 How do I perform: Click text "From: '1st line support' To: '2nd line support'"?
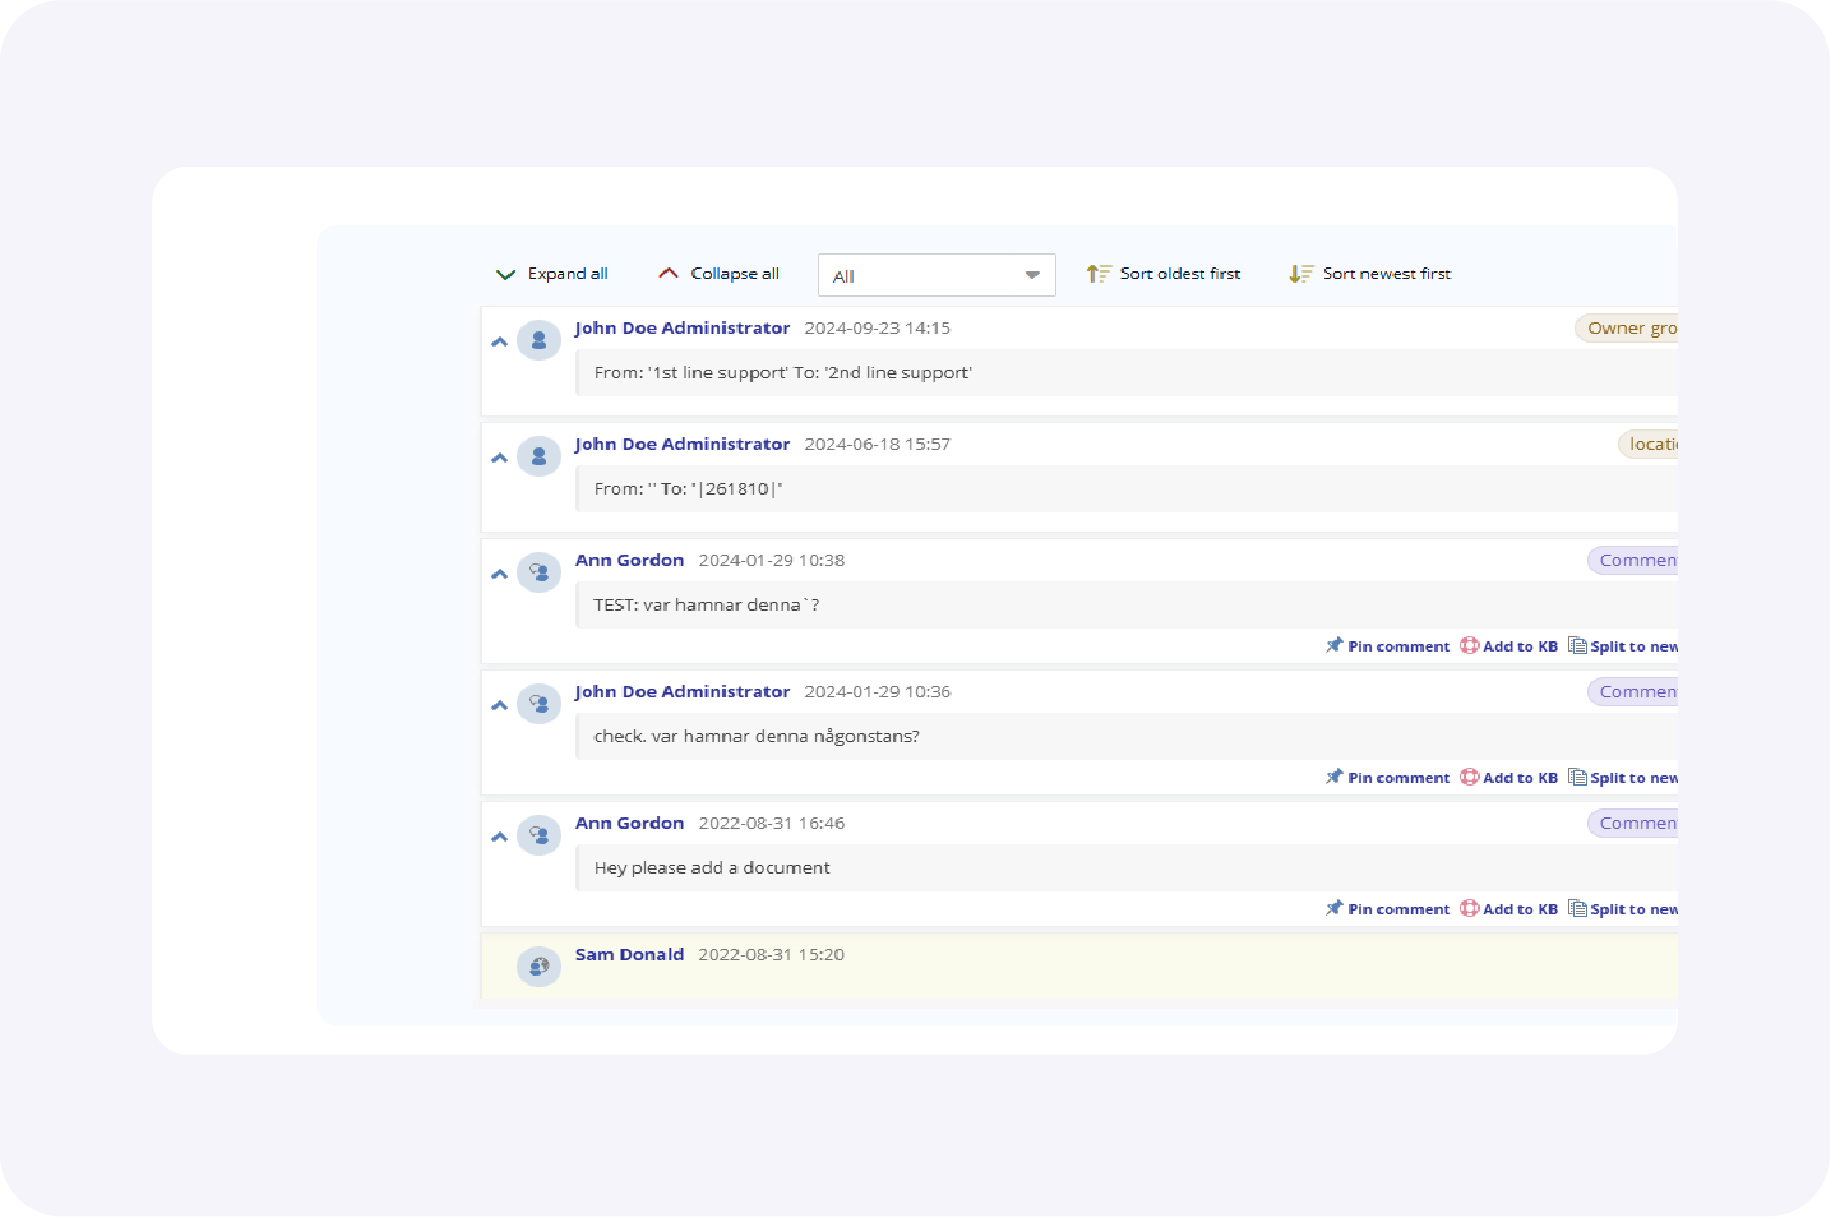click(x=783, y=373)
